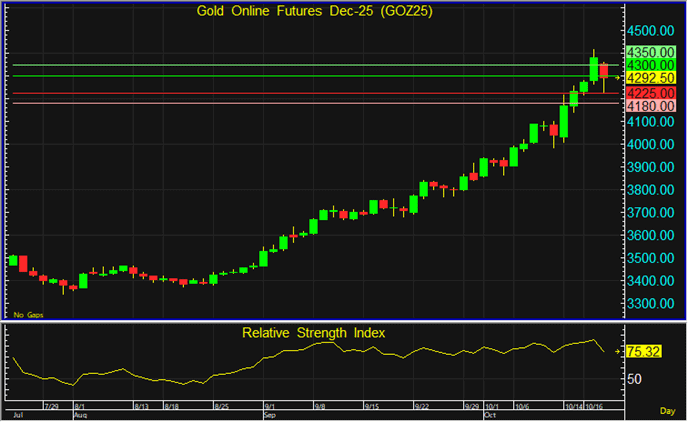Screen dimensions: 688x422
Task: Click the last red candlestick on the chart
Action: point(604,71)
